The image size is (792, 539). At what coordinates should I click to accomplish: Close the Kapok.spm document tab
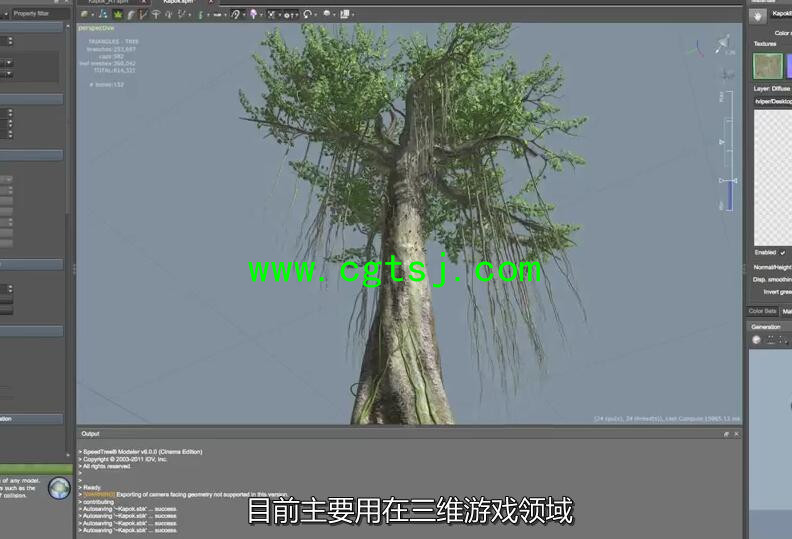(x=211, y=3)
